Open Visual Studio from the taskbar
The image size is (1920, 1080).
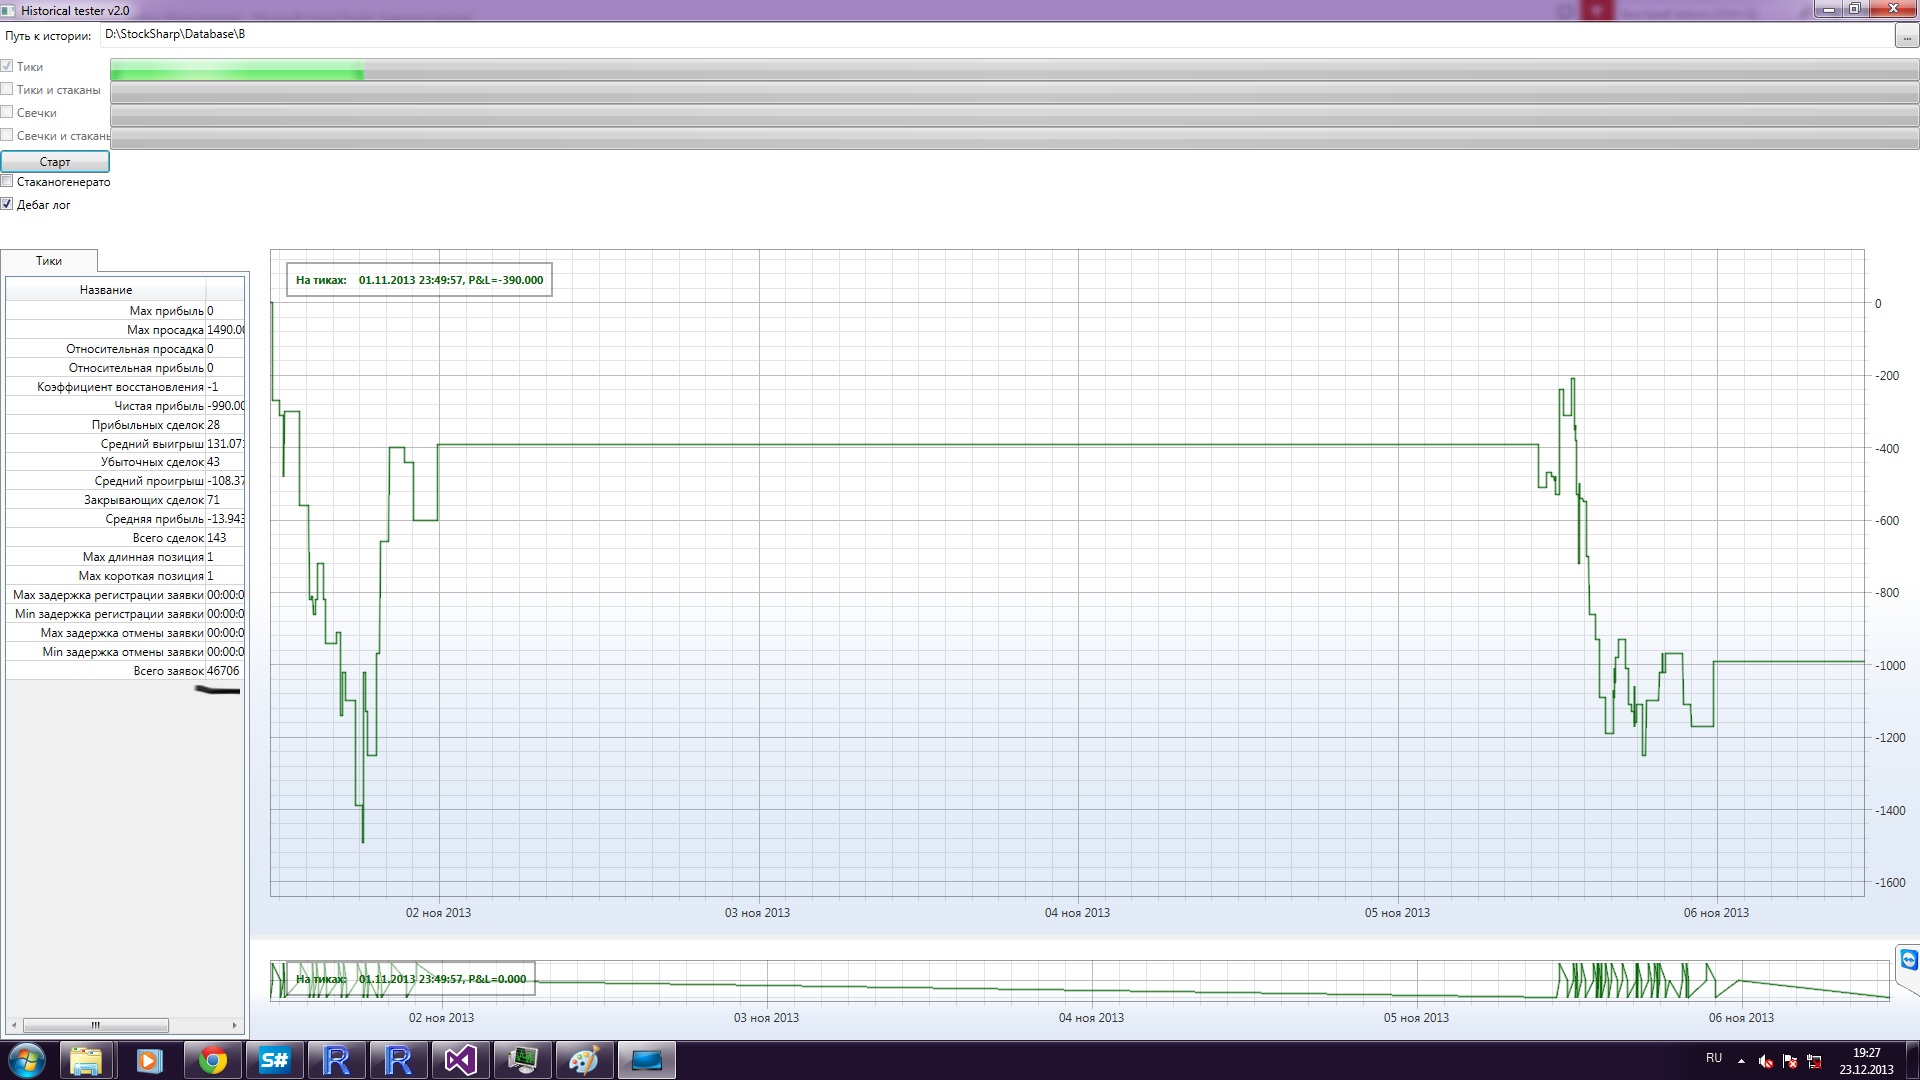click(x=460, y=1060)
